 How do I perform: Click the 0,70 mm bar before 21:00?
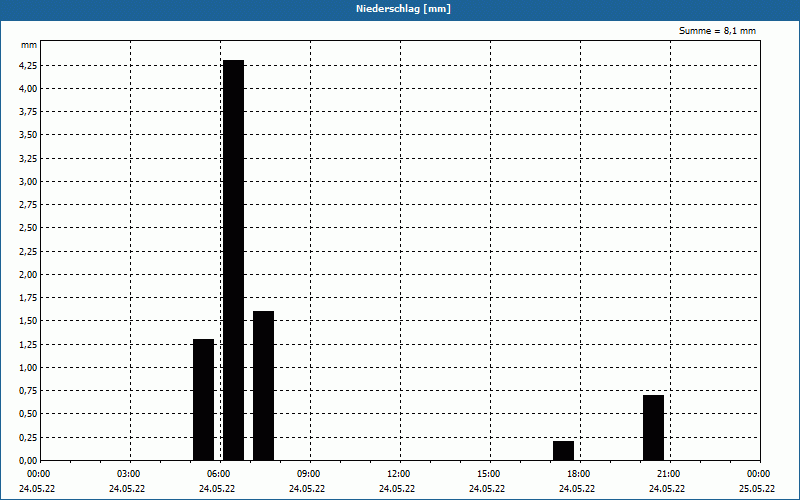point(653,428)
